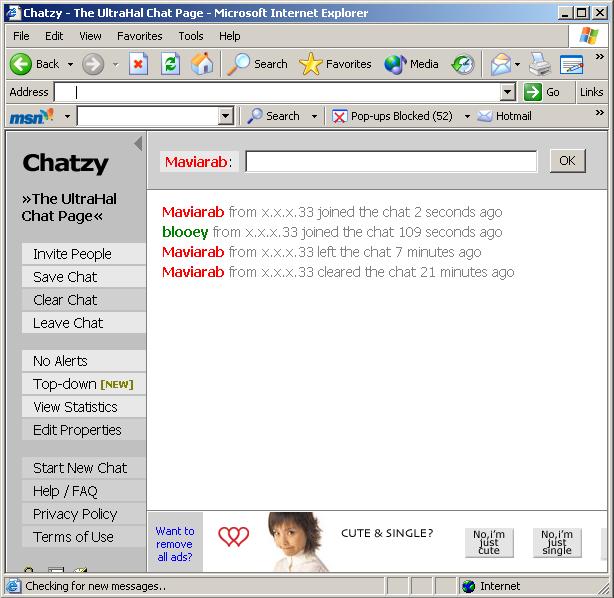This screenshot has height=598, width=614.
Task: Click the green Go arrow button
Action: point(533,92)
